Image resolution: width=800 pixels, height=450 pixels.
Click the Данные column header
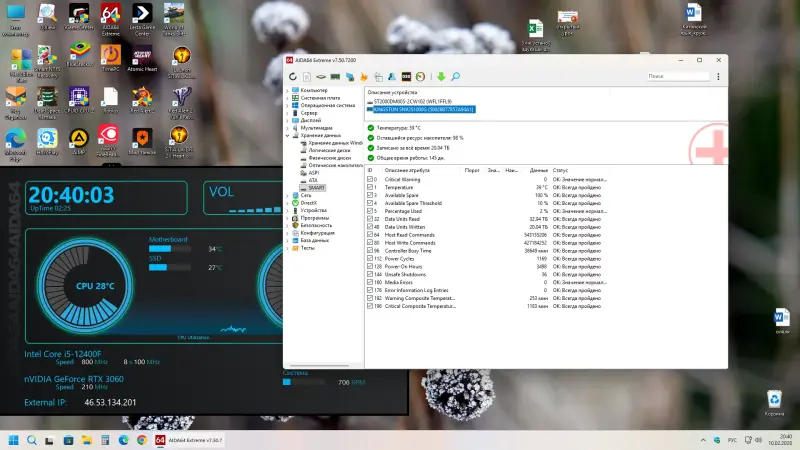[538, 170]
